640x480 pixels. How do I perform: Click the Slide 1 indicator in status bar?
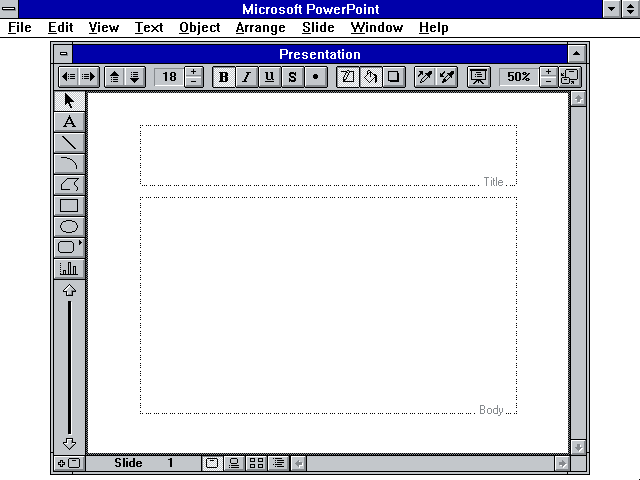coord(144,463)
